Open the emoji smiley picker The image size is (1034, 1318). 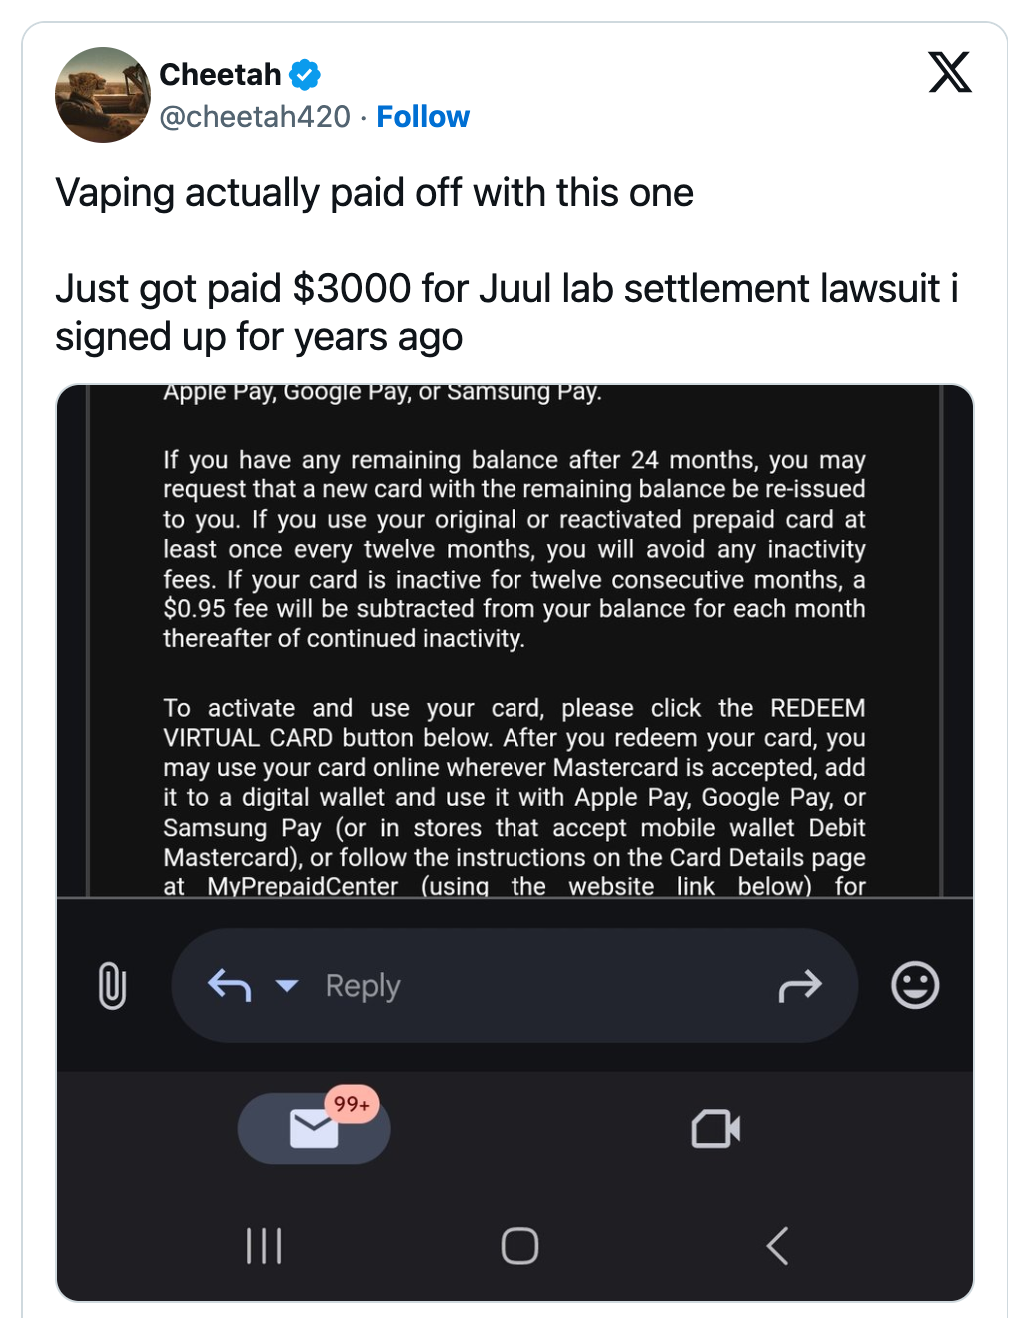pyautogui.click(x=915, y=985)
